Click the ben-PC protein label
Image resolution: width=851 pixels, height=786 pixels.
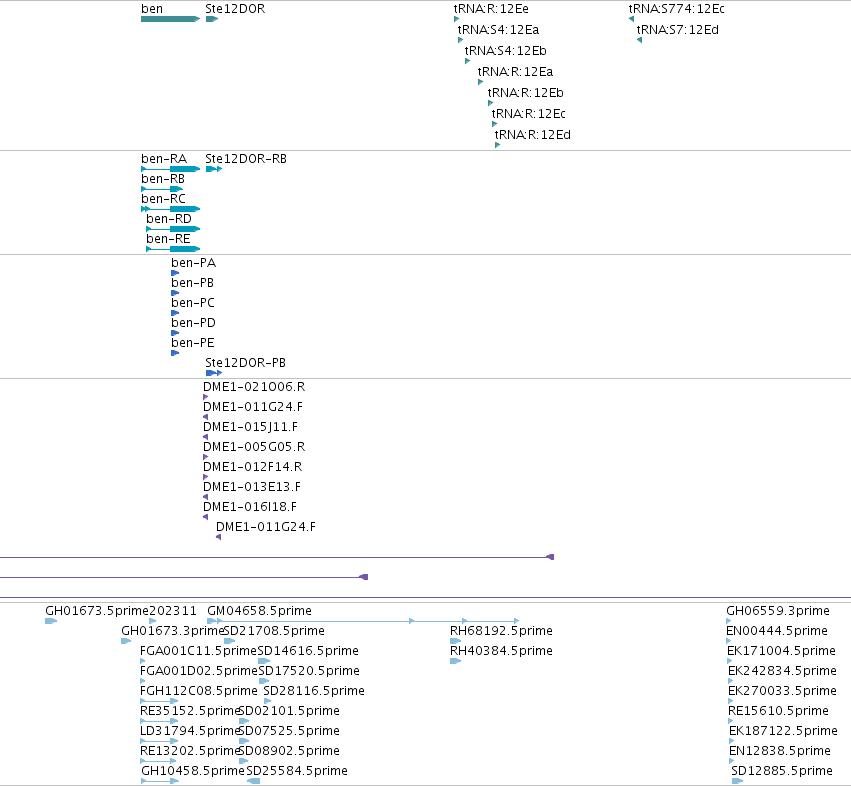click(193, 303)
